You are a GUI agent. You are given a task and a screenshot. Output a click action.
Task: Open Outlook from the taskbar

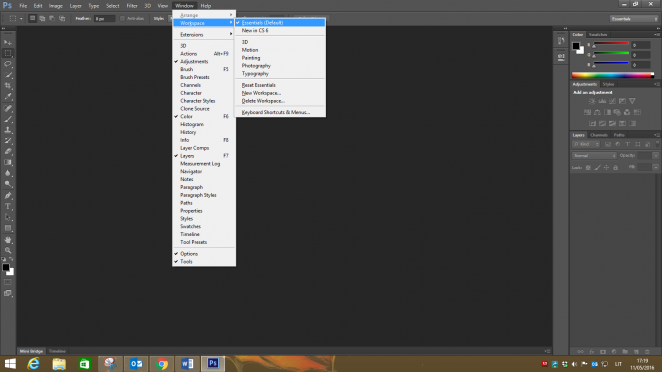[136, 364]
